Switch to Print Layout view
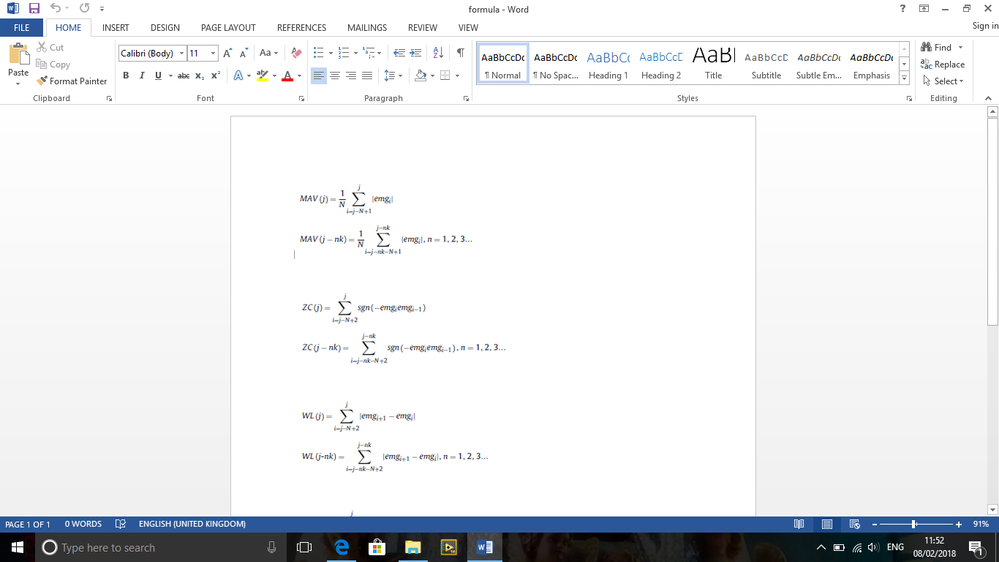Screen dimensions: 999x562 [x=827, y=524]
